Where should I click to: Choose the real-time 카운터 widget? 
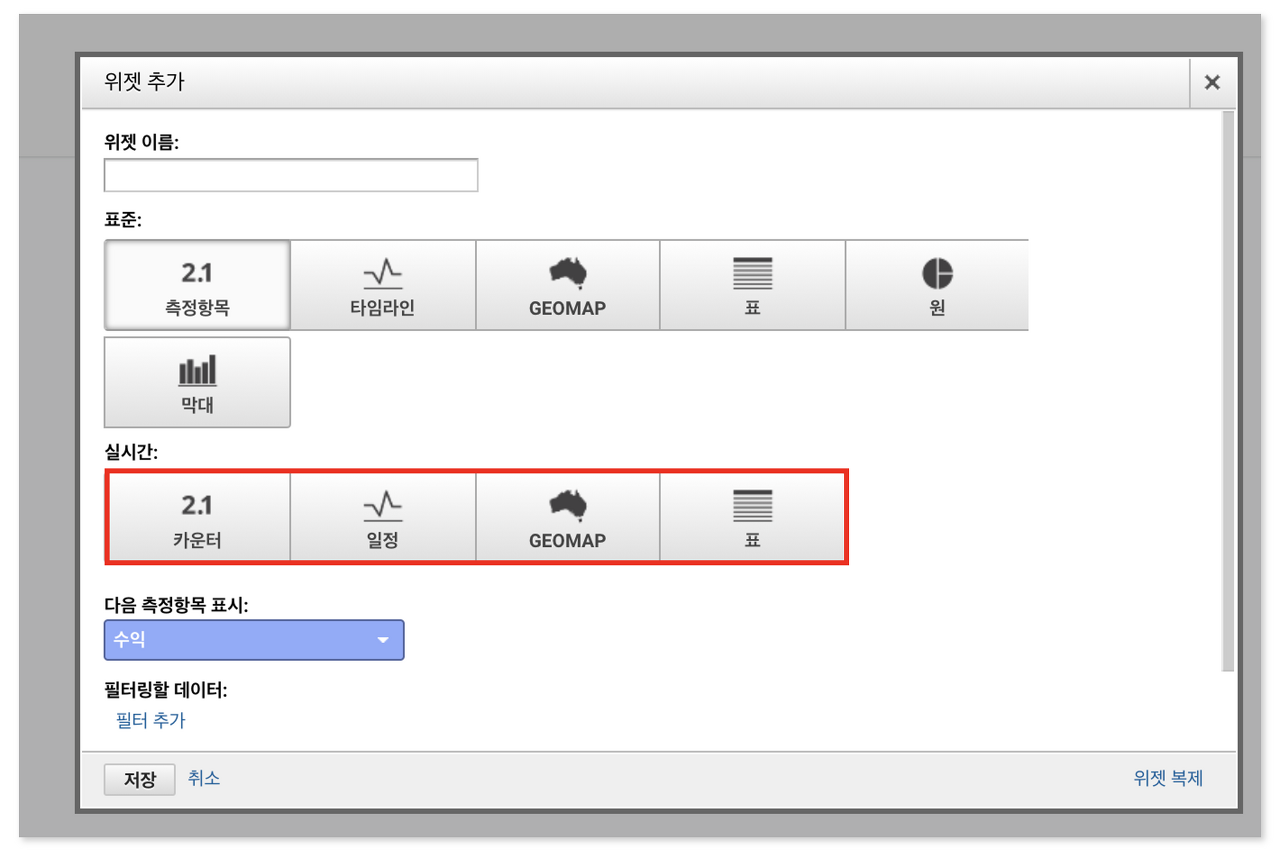pyautogui.click(x=197, y=517)
